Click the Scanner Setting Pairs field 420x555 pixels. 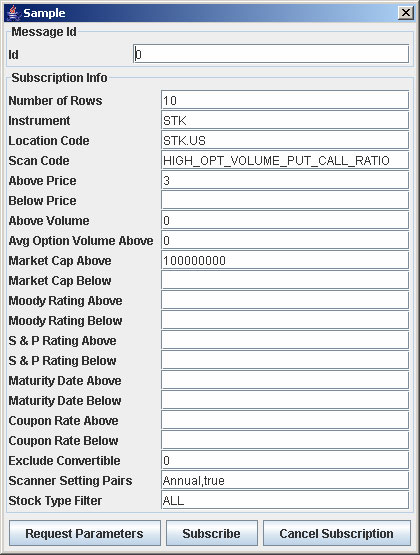tap(285, 480)
